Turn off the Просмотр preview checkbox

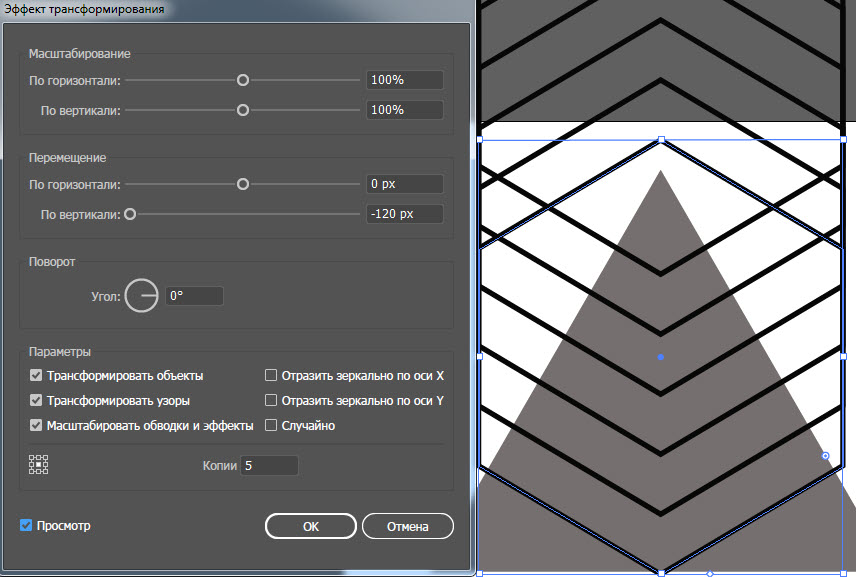pos(26,525)
